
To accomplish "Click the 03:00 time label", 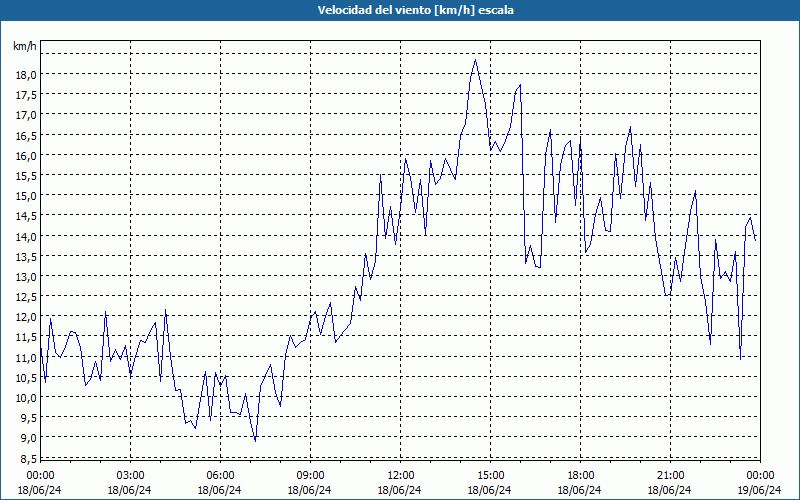I will [x=130, y=476].
